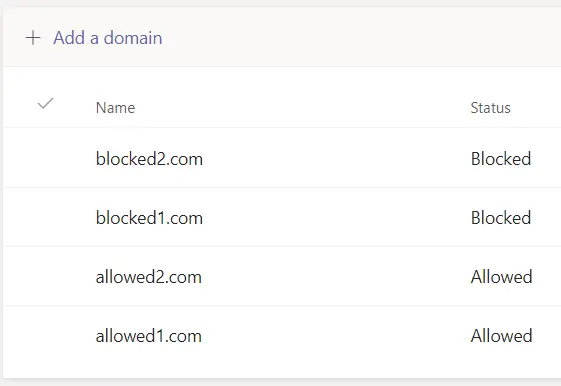Sort by the Name column header

click(x=115, y=108)
